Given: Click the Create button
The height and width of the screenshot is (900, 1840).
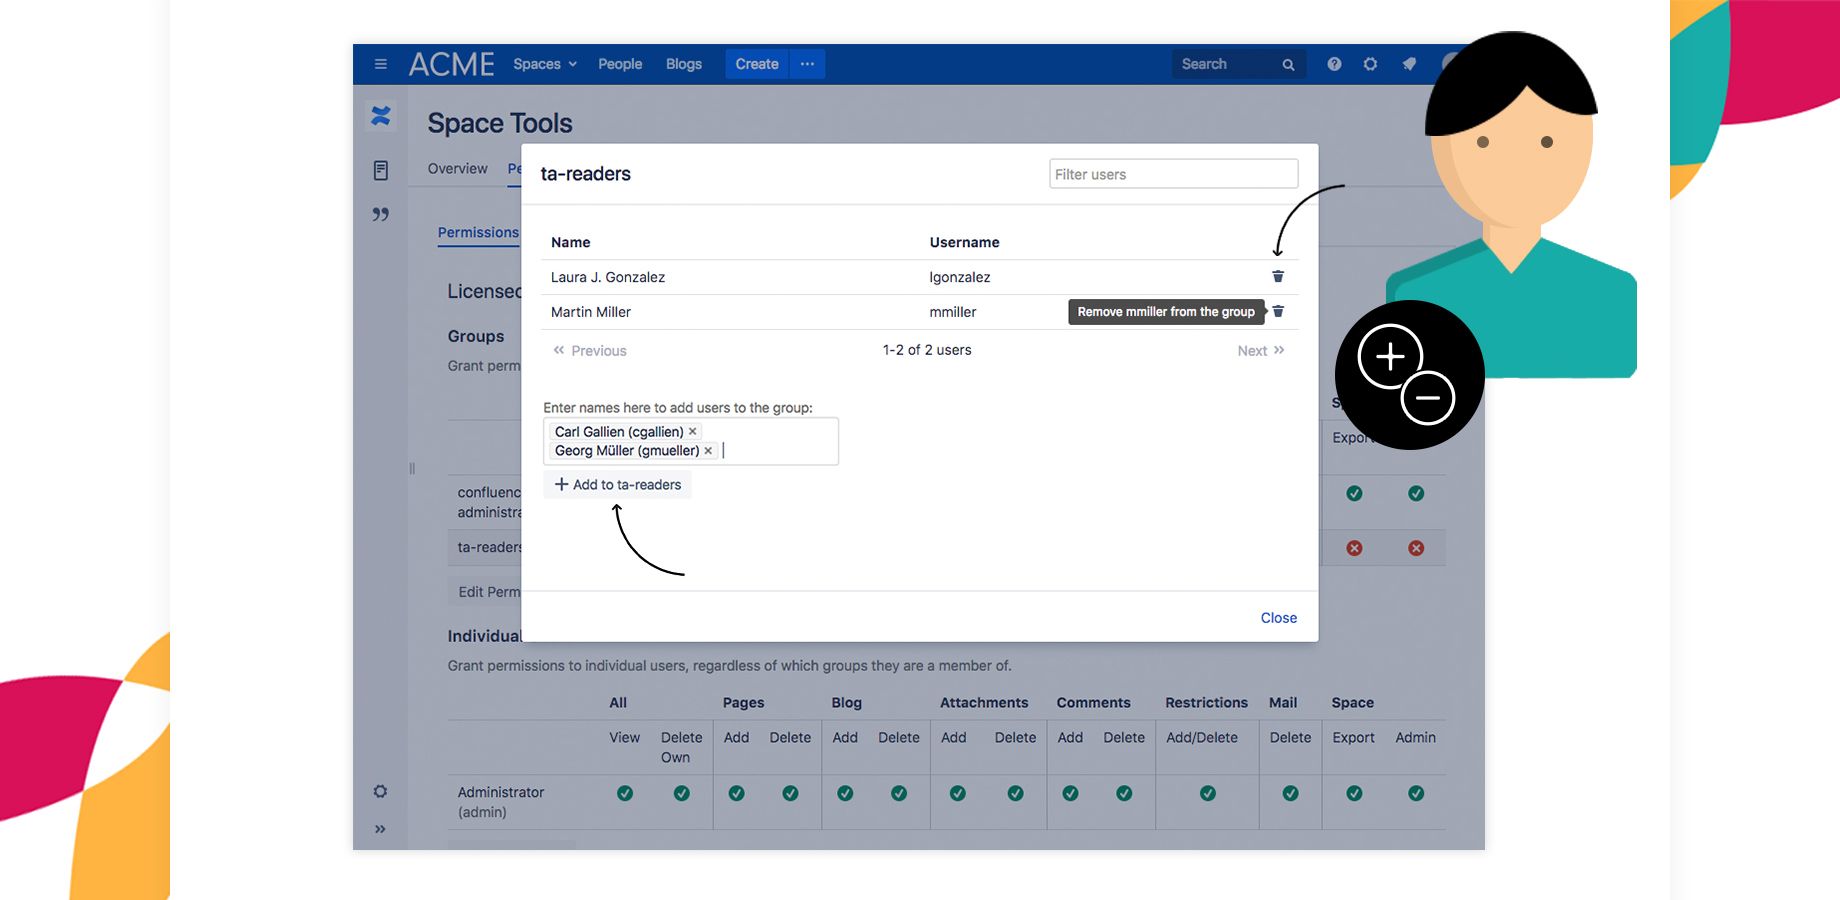Looking at the screenshot, I should pos(757,64).
